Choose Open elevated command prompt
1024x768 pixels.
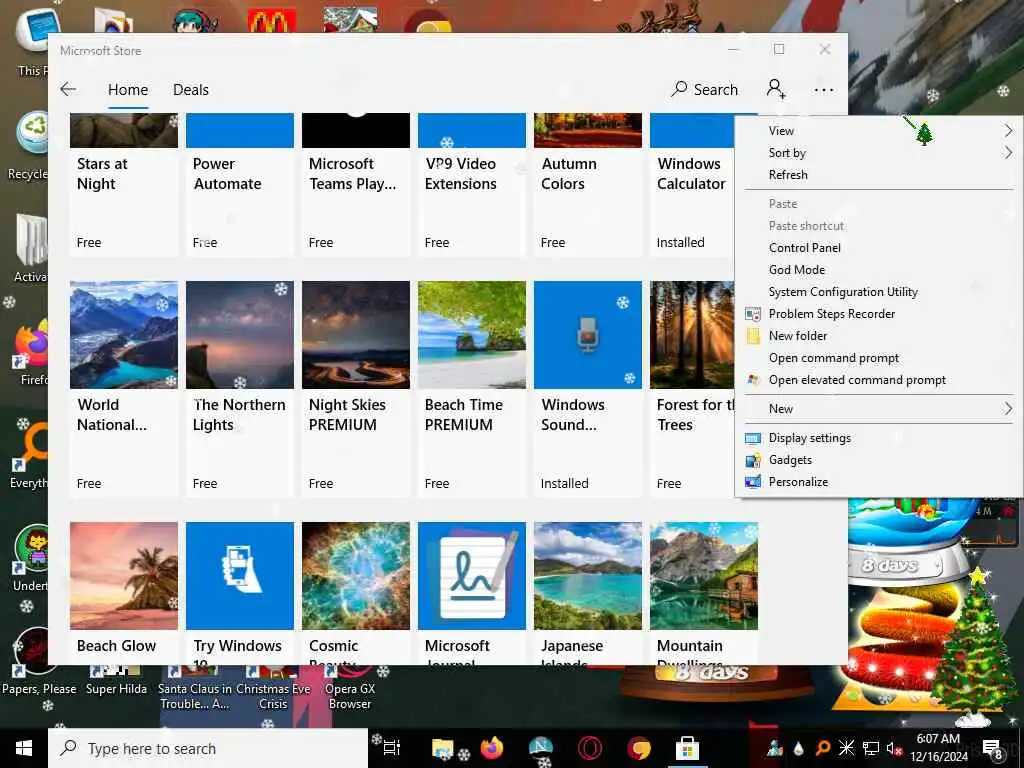pos(879,380)
